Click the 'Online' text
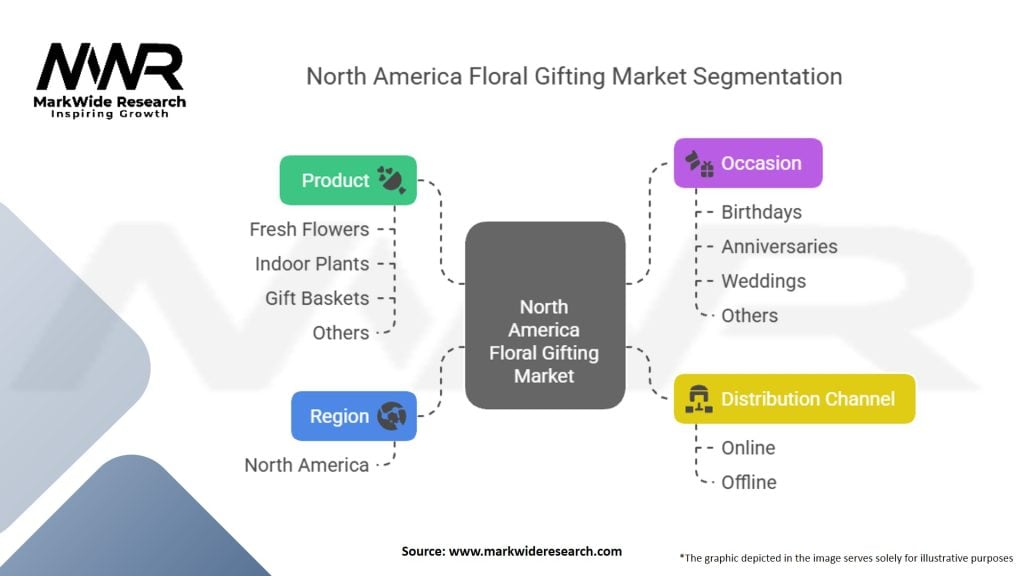The height and width of the screenshot is (576, 1024). point(748,448)
